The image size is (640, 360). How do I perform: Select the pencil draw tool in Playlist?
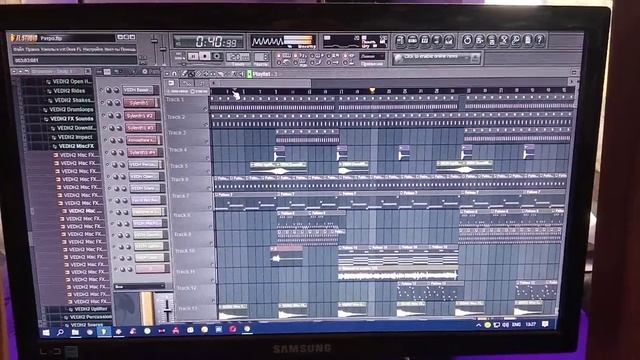184,73
